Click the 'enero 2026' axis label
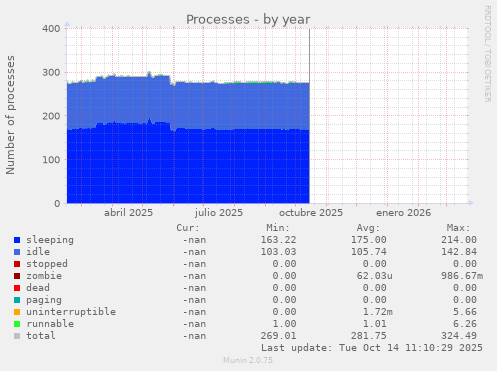Image resolution: width=497 pixels, height=371 pixels. 404,213
